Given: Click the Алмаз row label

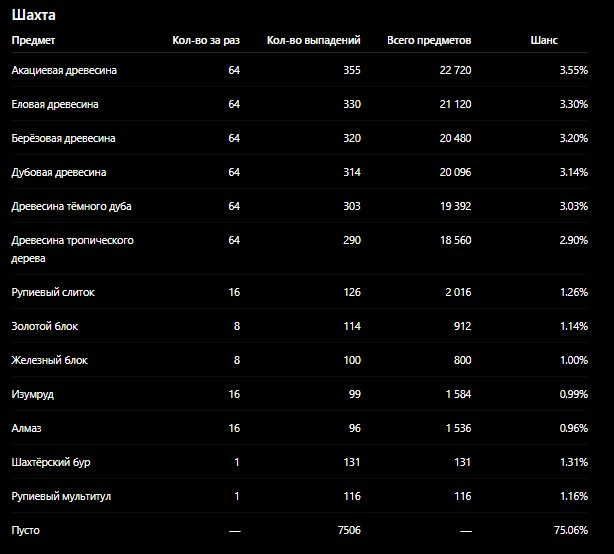Looking at the screenshot, I should (26, 428).
